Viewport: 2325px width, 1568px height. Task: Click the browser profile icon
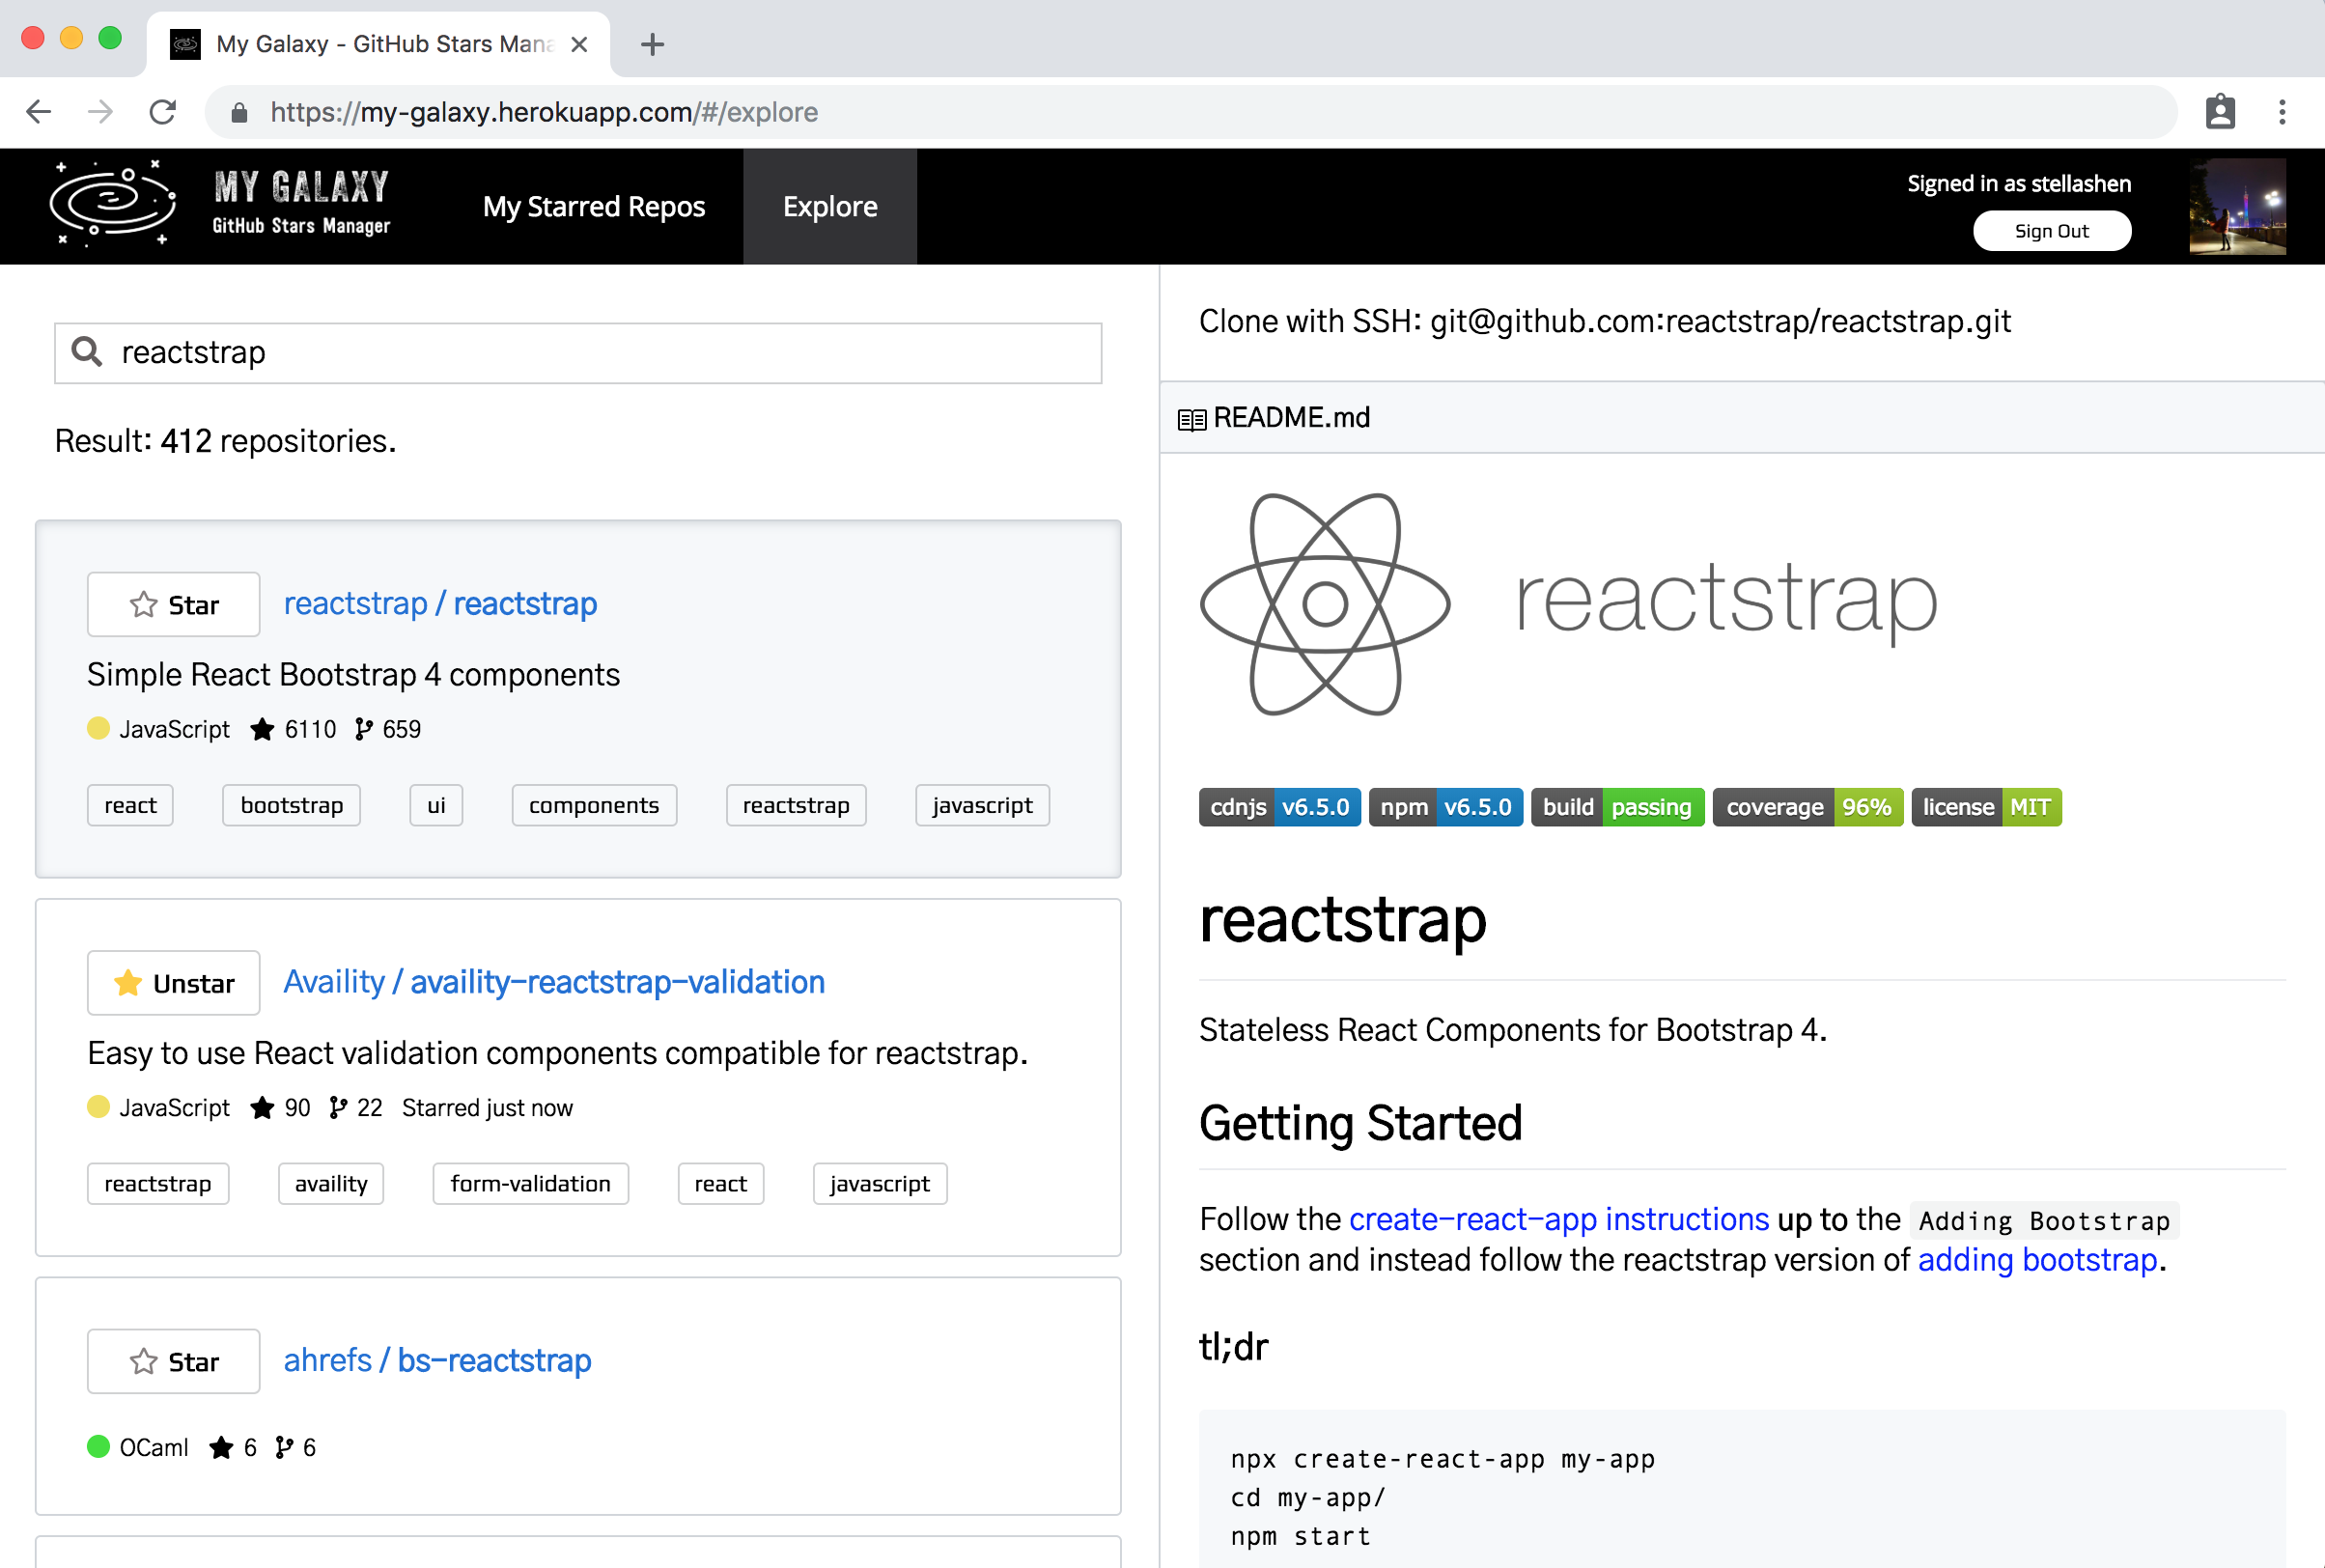tap(2220, 112)
